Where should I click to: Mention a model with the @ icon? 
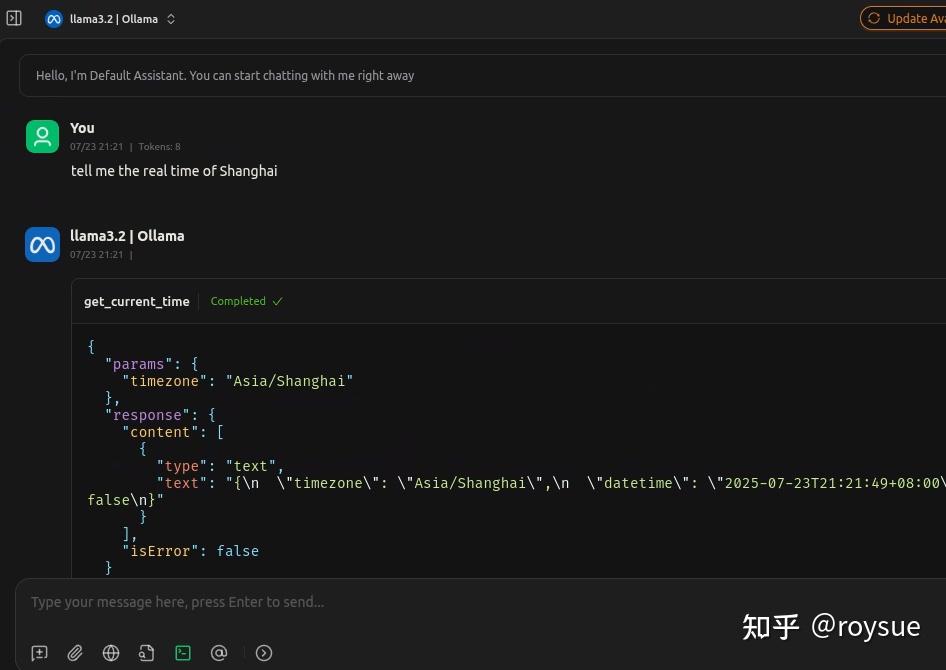(219, 653)
